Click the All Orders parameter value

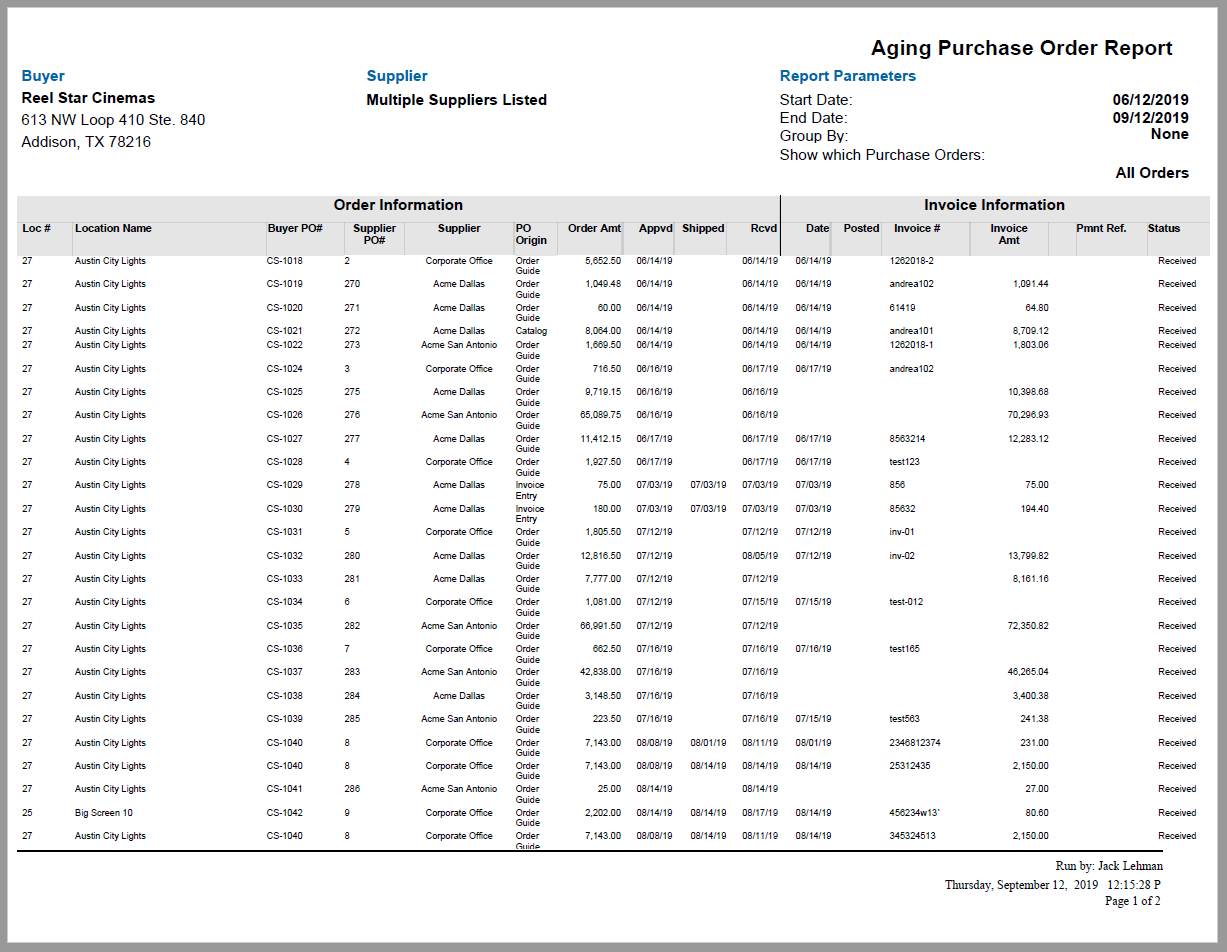[x=1152, y=172]
